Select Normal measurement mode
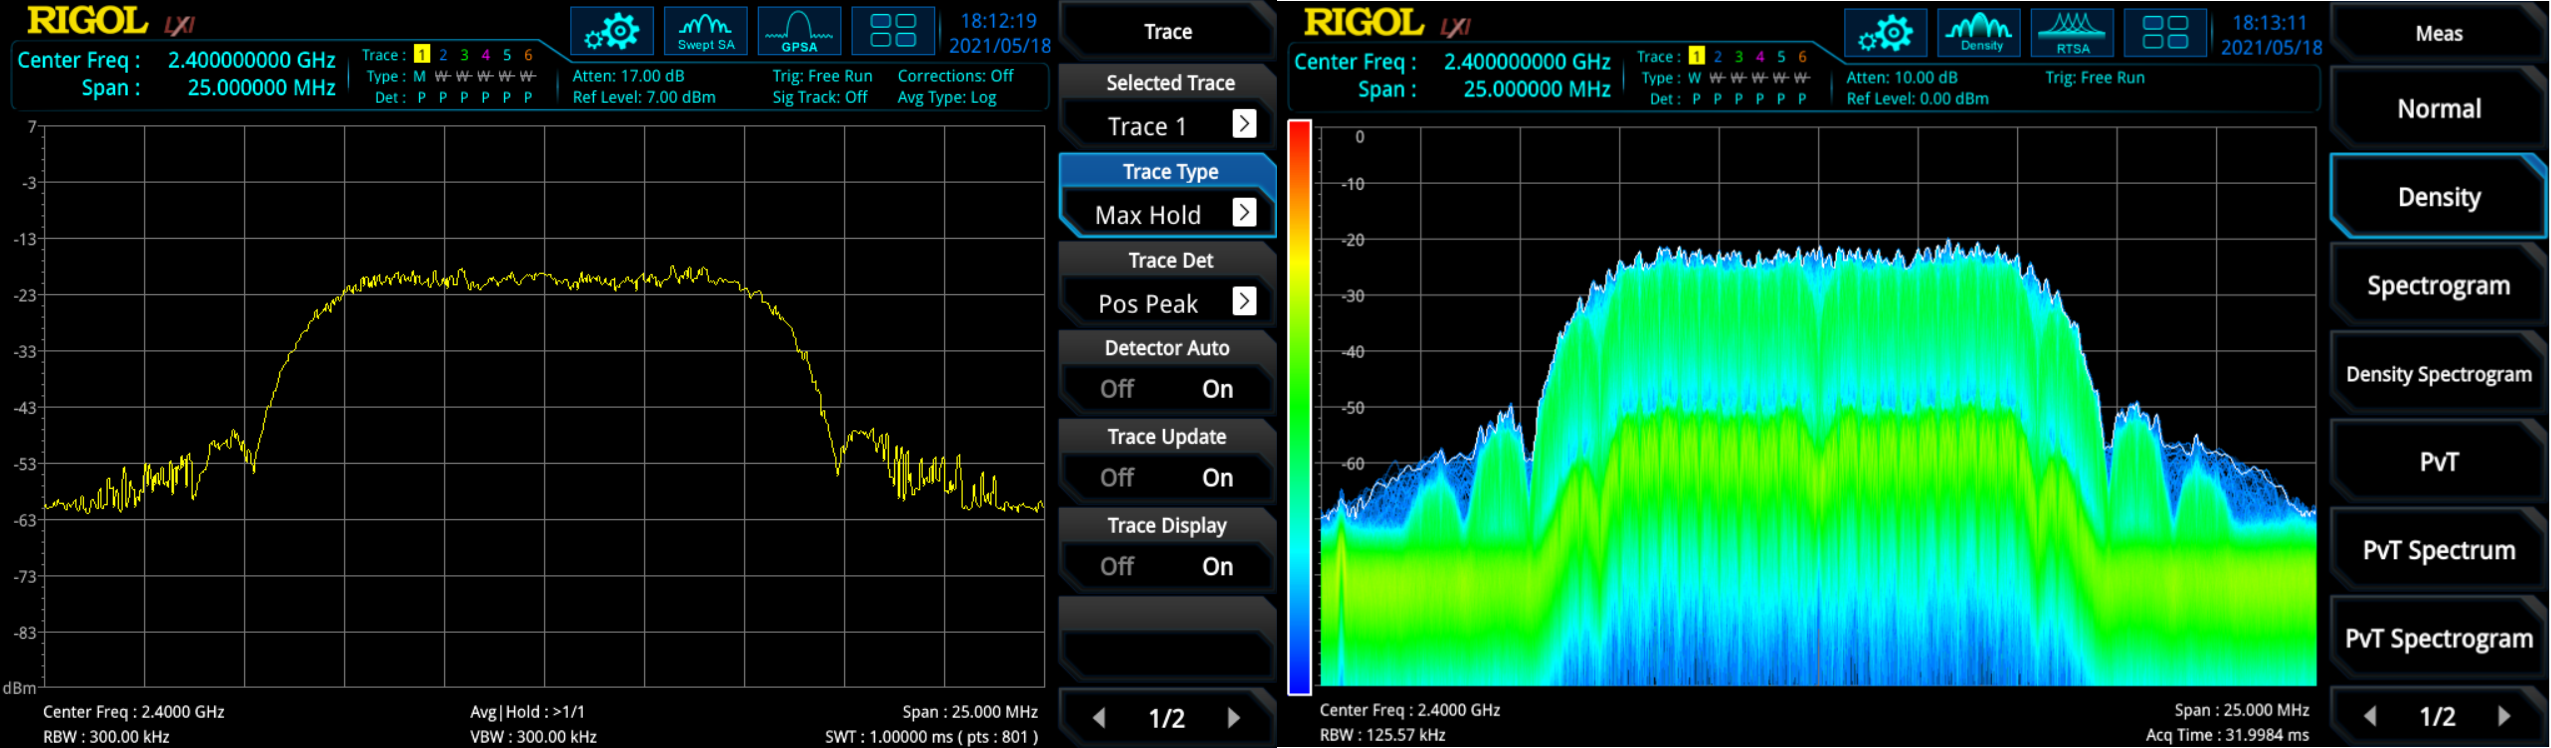Viewport: 2551px width, 748px height. tap(2438, 109)
